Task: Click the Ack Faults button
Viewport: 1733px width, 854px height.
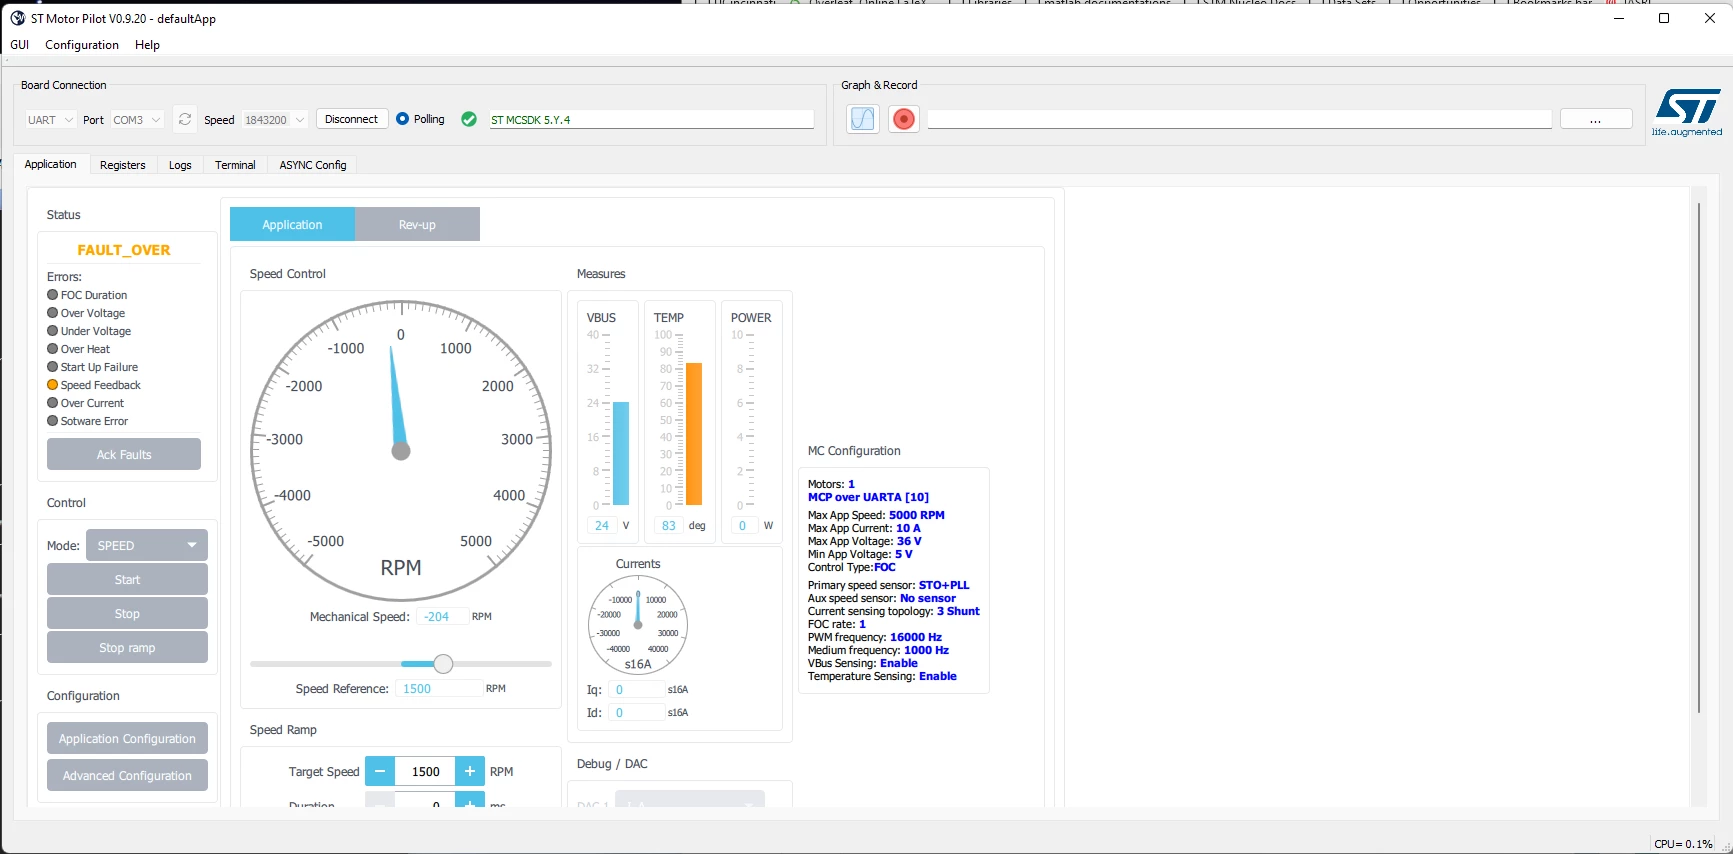Action: click(x=124, y=454)
